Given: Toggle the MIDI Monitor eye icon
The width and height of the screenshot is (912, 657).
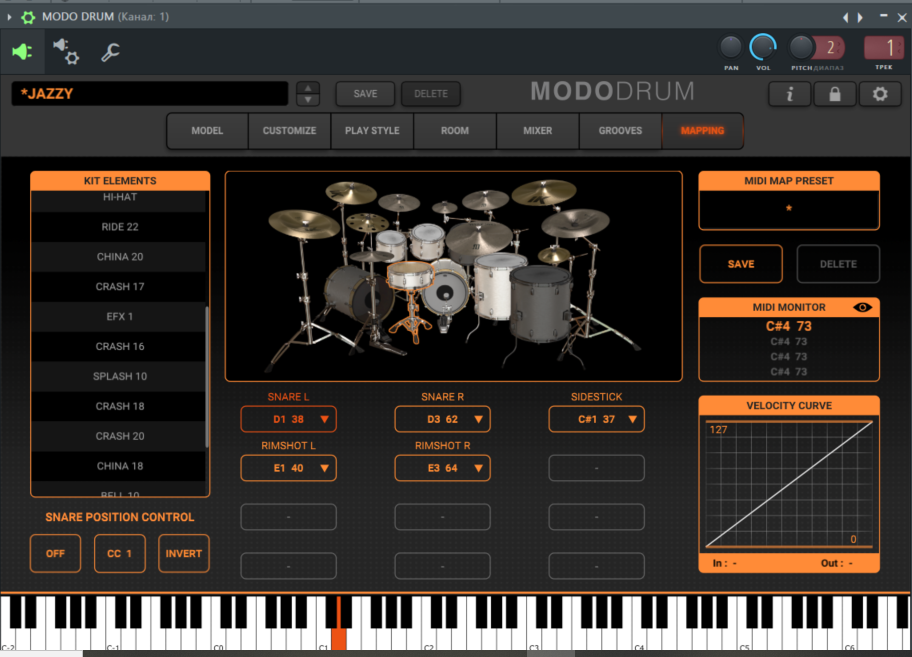Looking at the screenshot, I should [x=863, y=308].
